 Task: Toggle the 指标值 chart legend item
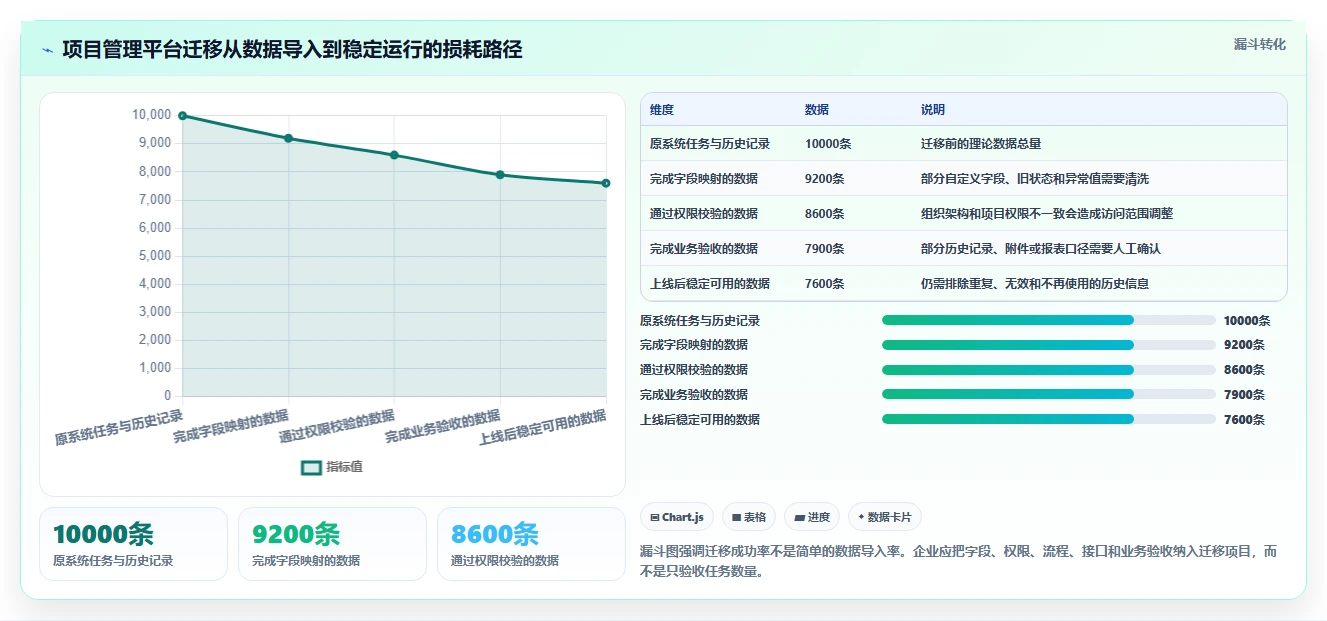coord(332,467)
